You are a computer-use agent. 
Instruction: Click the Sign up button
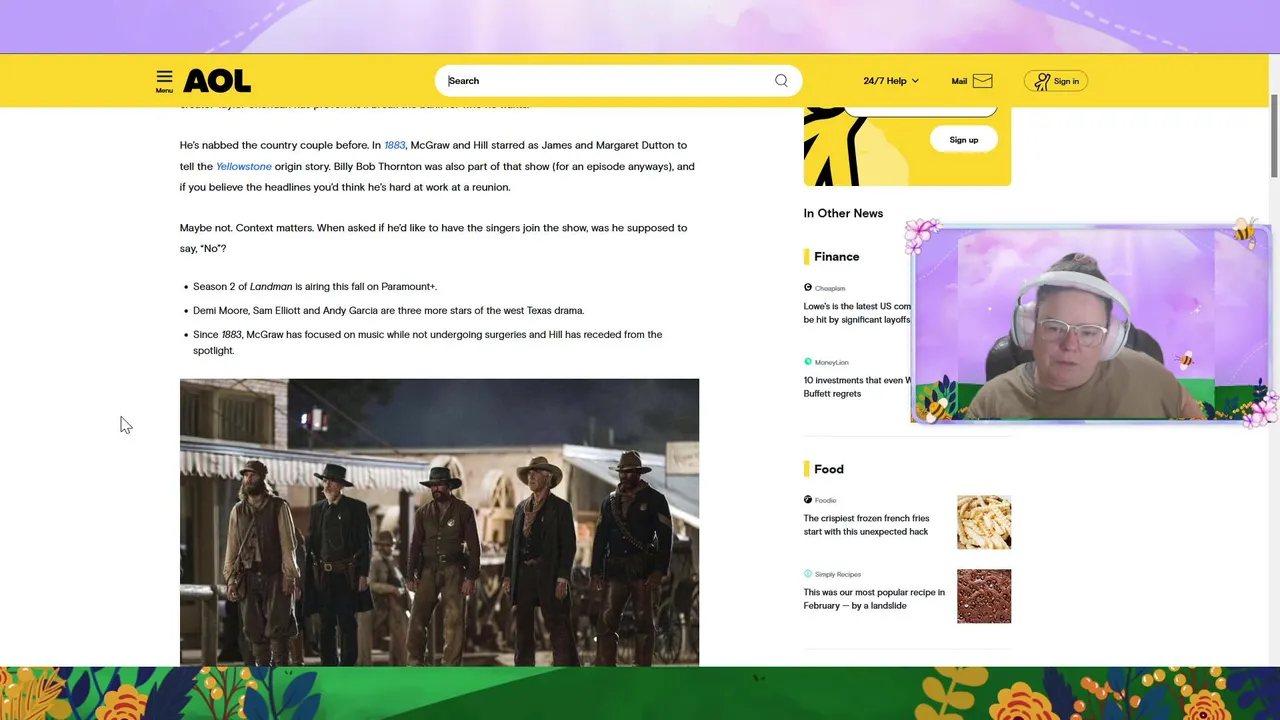pyautogui.click(x=964, y=140)
